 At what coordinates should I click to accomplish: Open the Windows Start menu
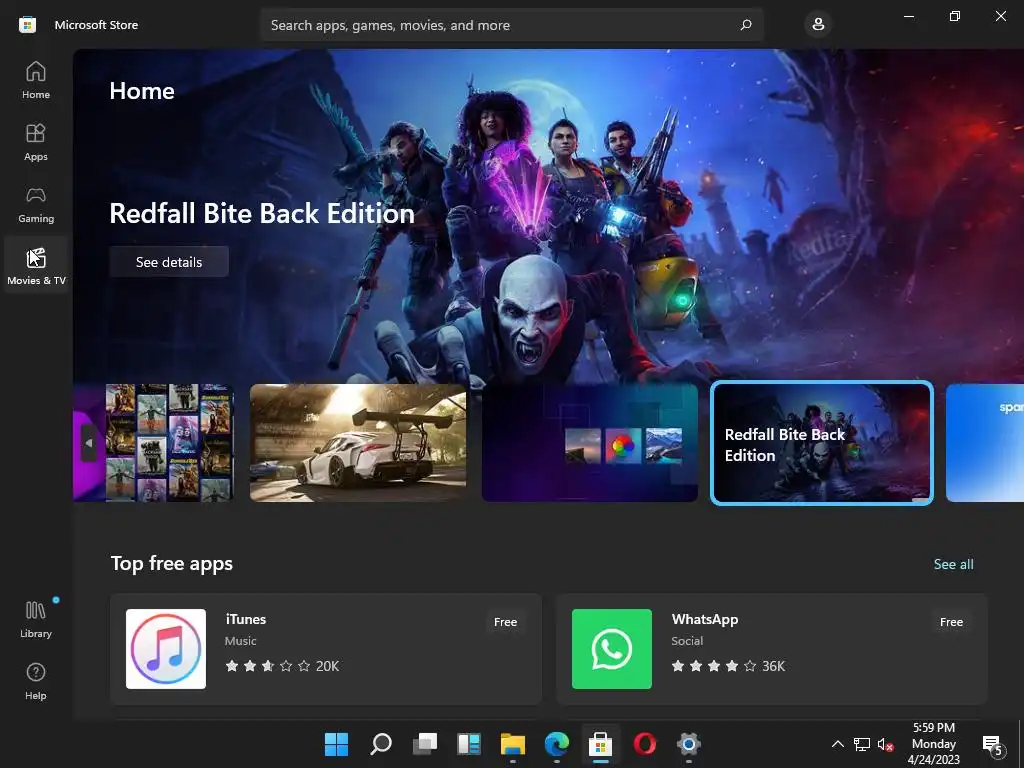337,744
